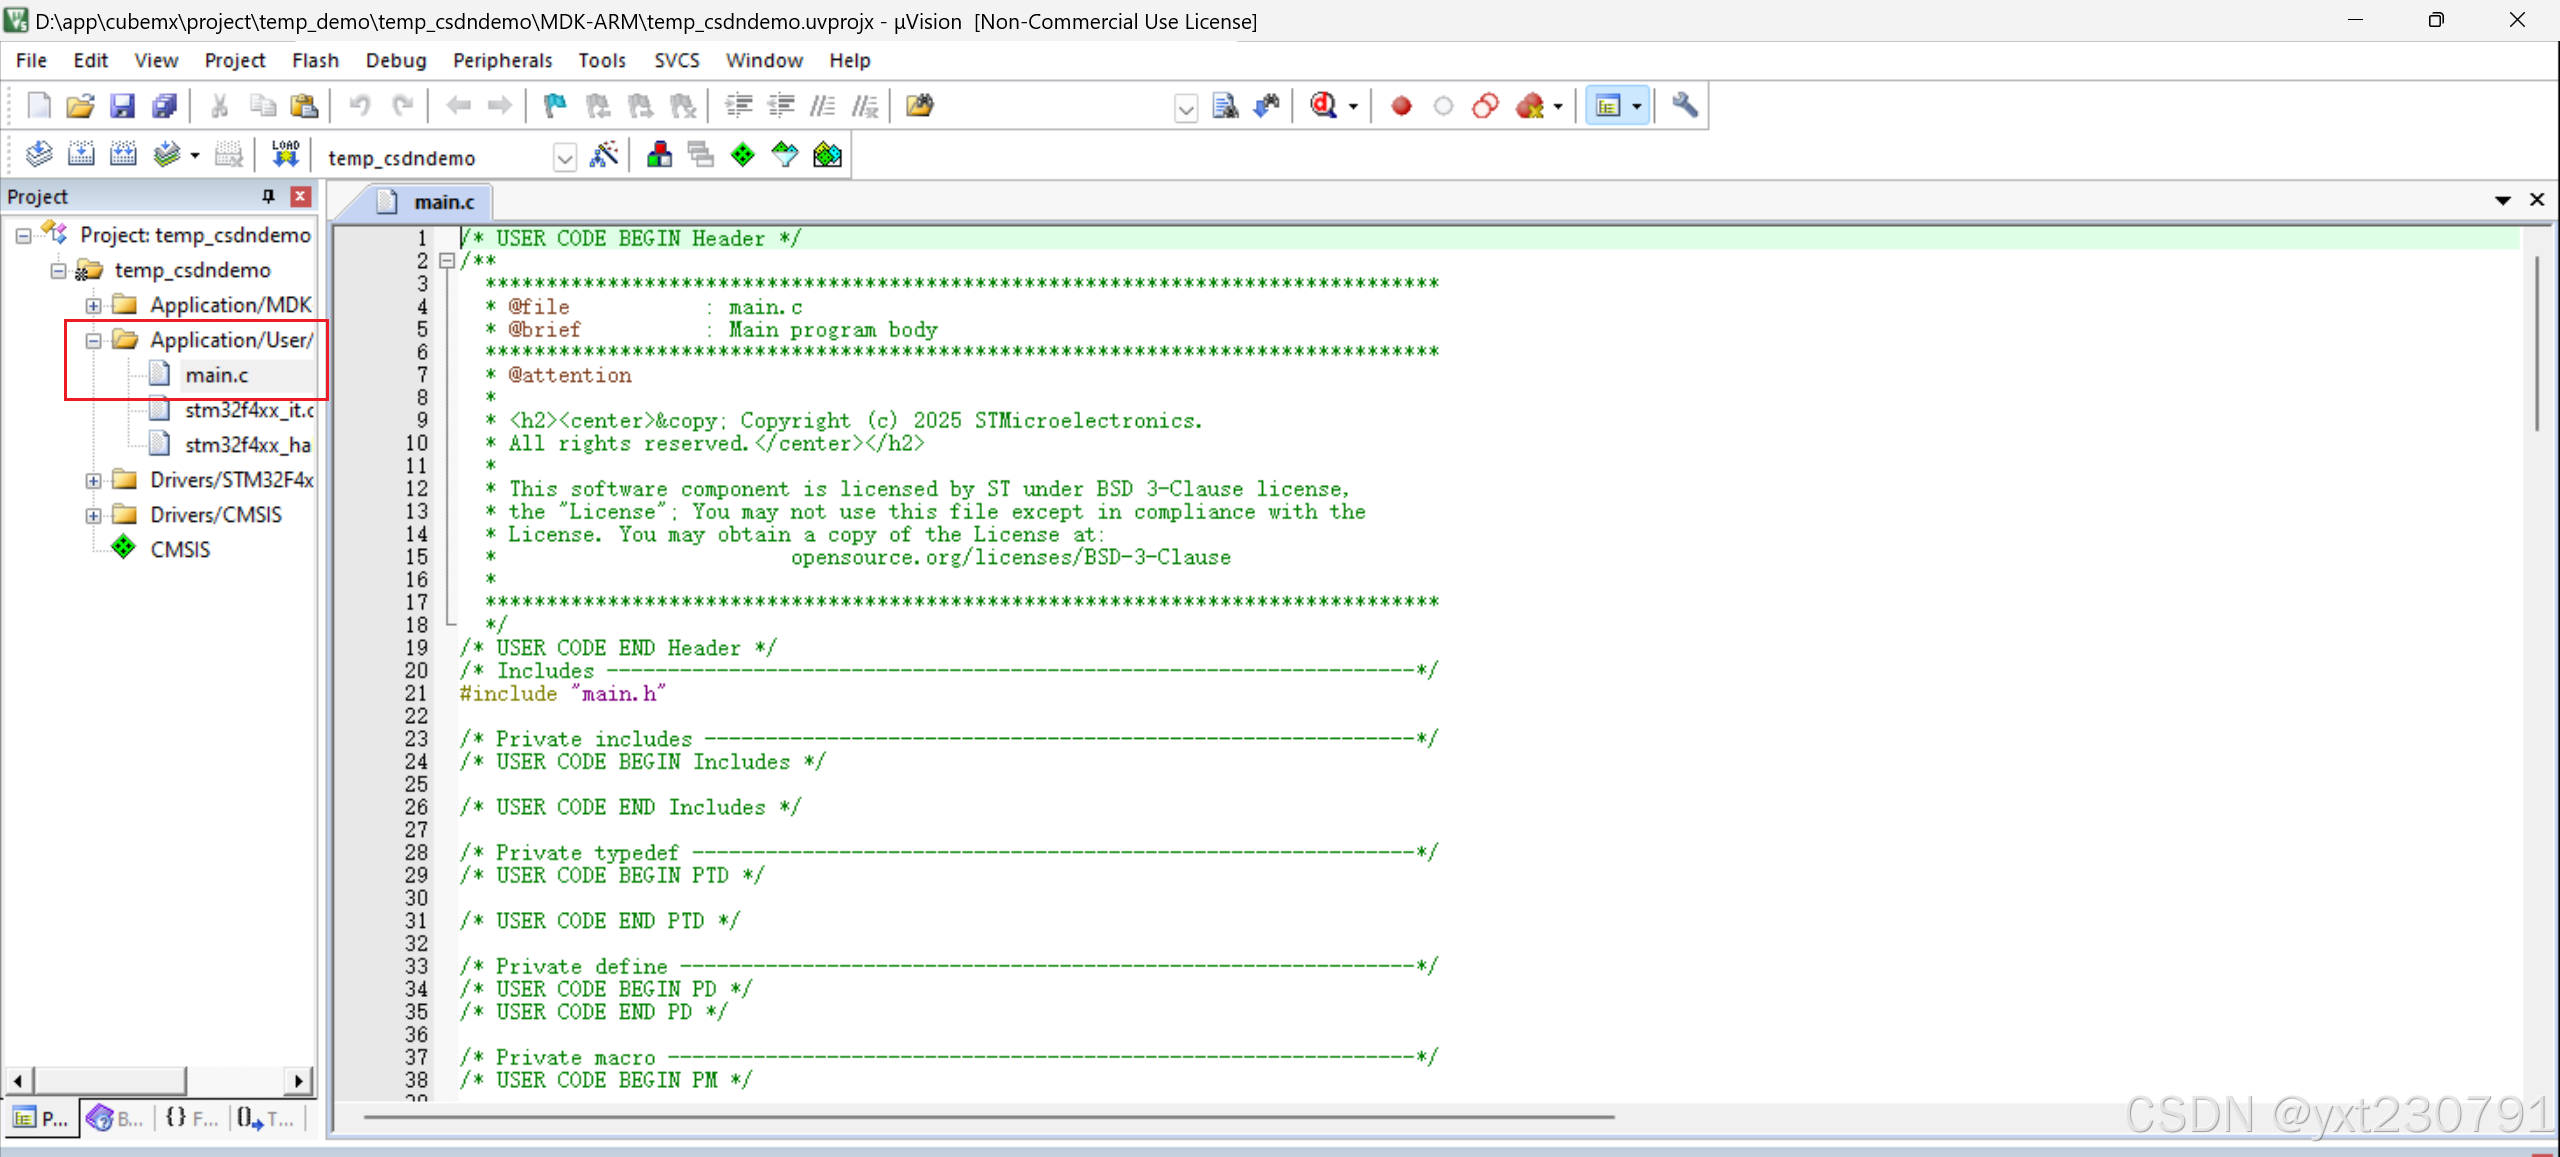Image resolution: width=2560 pixels, height=1157 pixels.
Task: Open the Options for Target wand icon
Action: pos(604,155)
